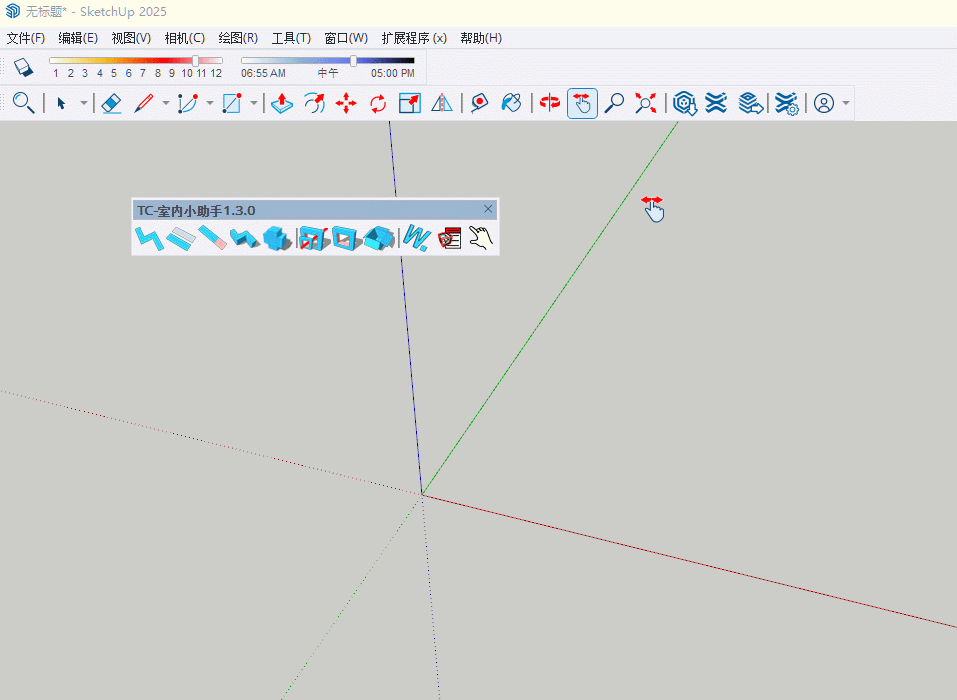957x700 pixels.
Task: Click the 05:00 PM sunset time label
Action: [x=392, y=73]
